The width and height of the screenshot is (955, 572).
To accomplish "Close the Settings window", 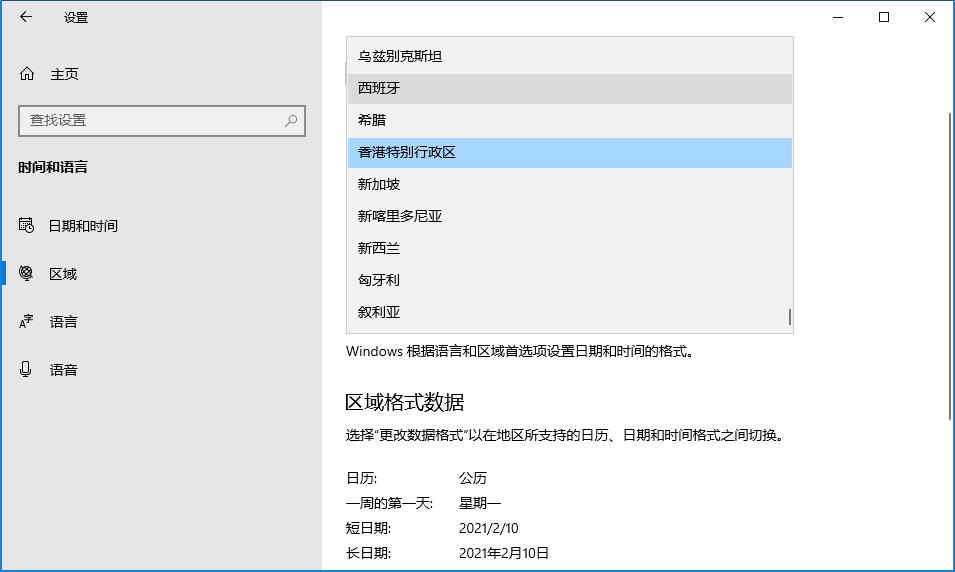I will tap(929, 17).
